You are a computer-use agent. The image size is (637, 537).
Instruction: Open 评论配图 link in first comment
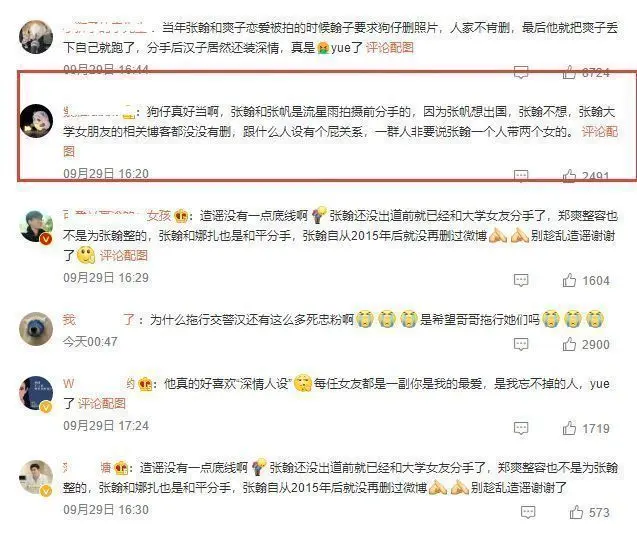pos(390,48)
